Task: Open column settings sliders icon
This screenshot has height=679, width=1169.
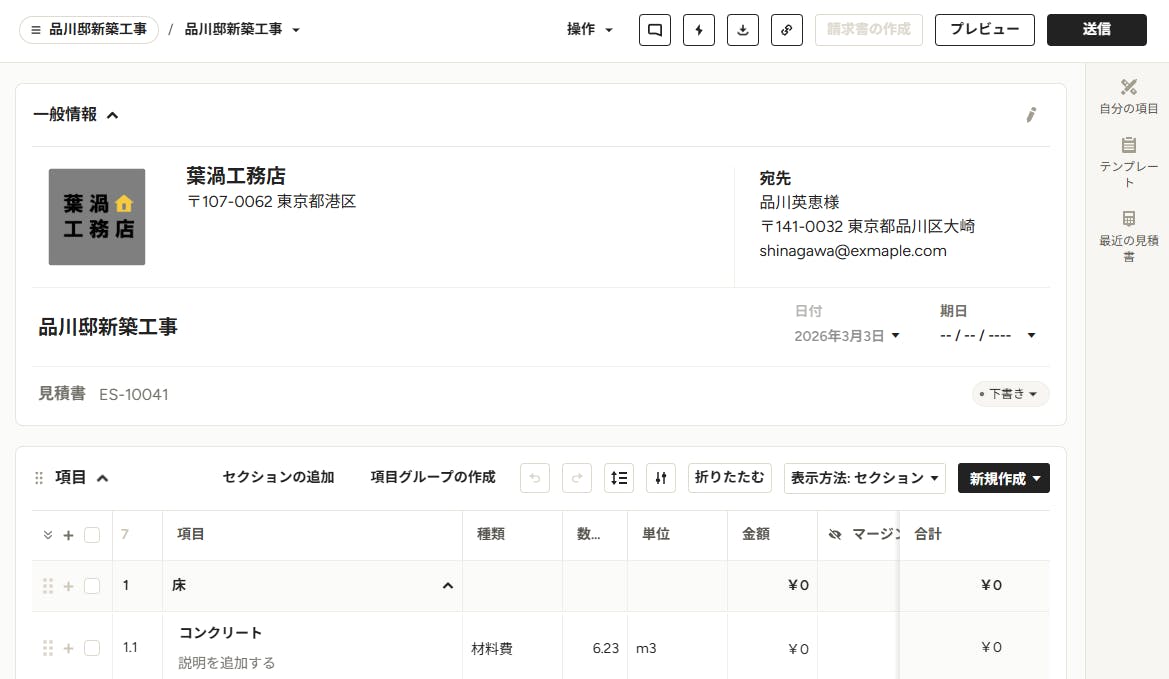Action: point(661,478)
